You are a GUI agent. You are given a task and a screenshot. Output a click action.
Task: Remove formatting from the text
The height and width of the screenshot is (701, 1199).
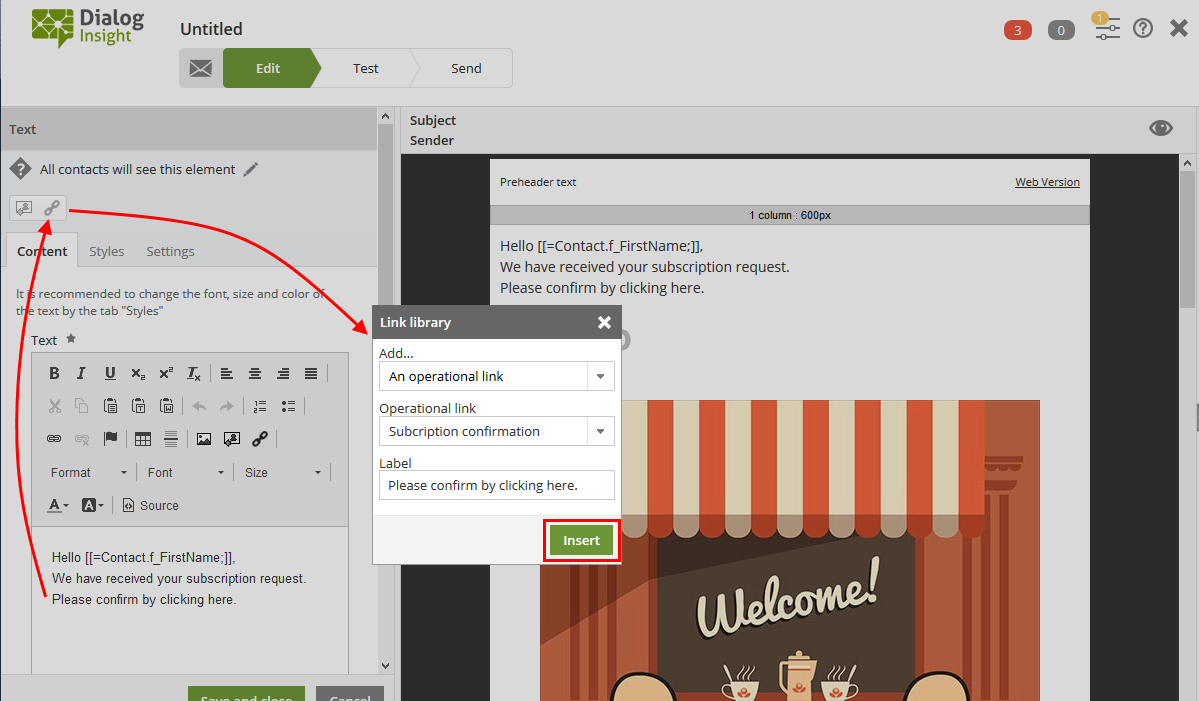coord(194,373)
